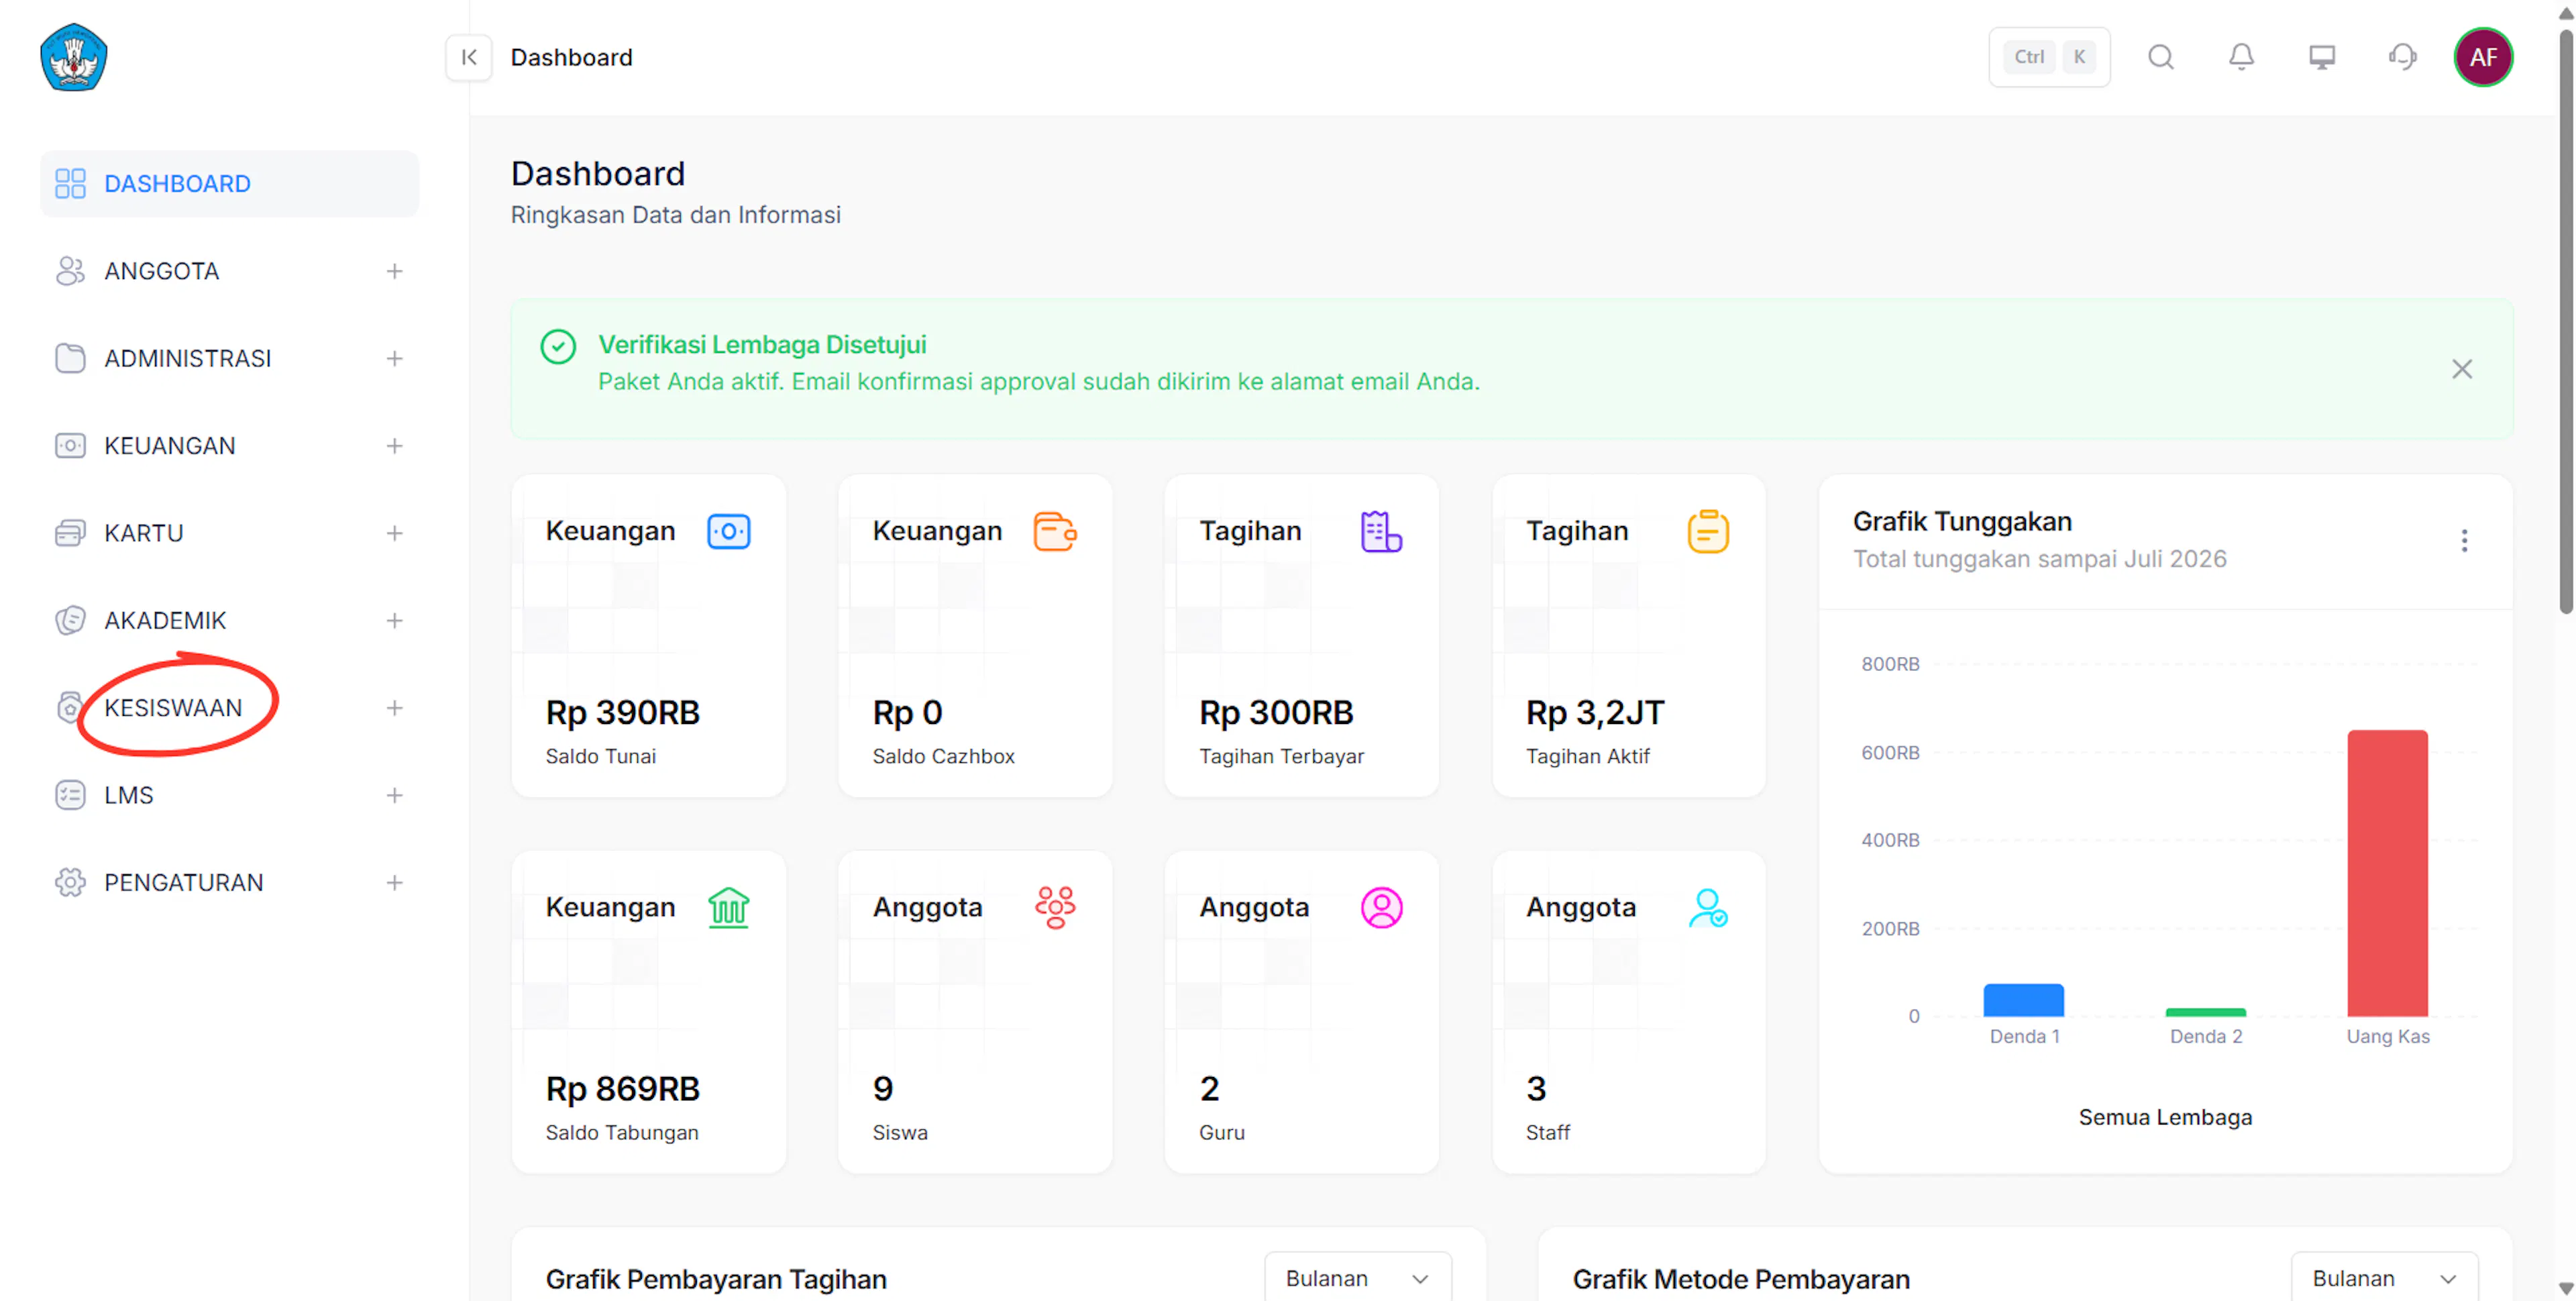The width and height of the screenshot is (2576, 1301).
Task: Open the KEUANGAN menu label
Action: tap(170, 446)
